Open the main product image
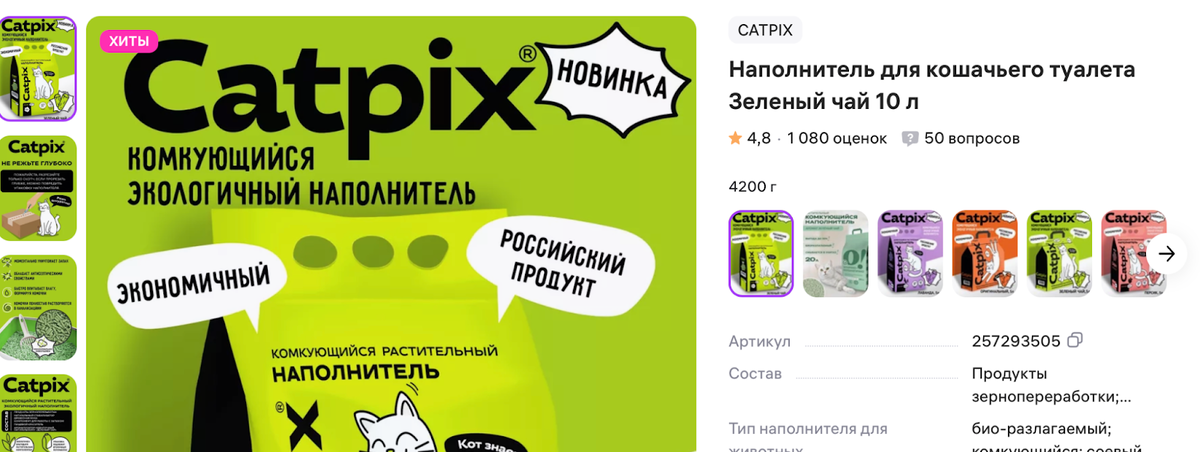The image size is (1200, 452). (391, 234)
